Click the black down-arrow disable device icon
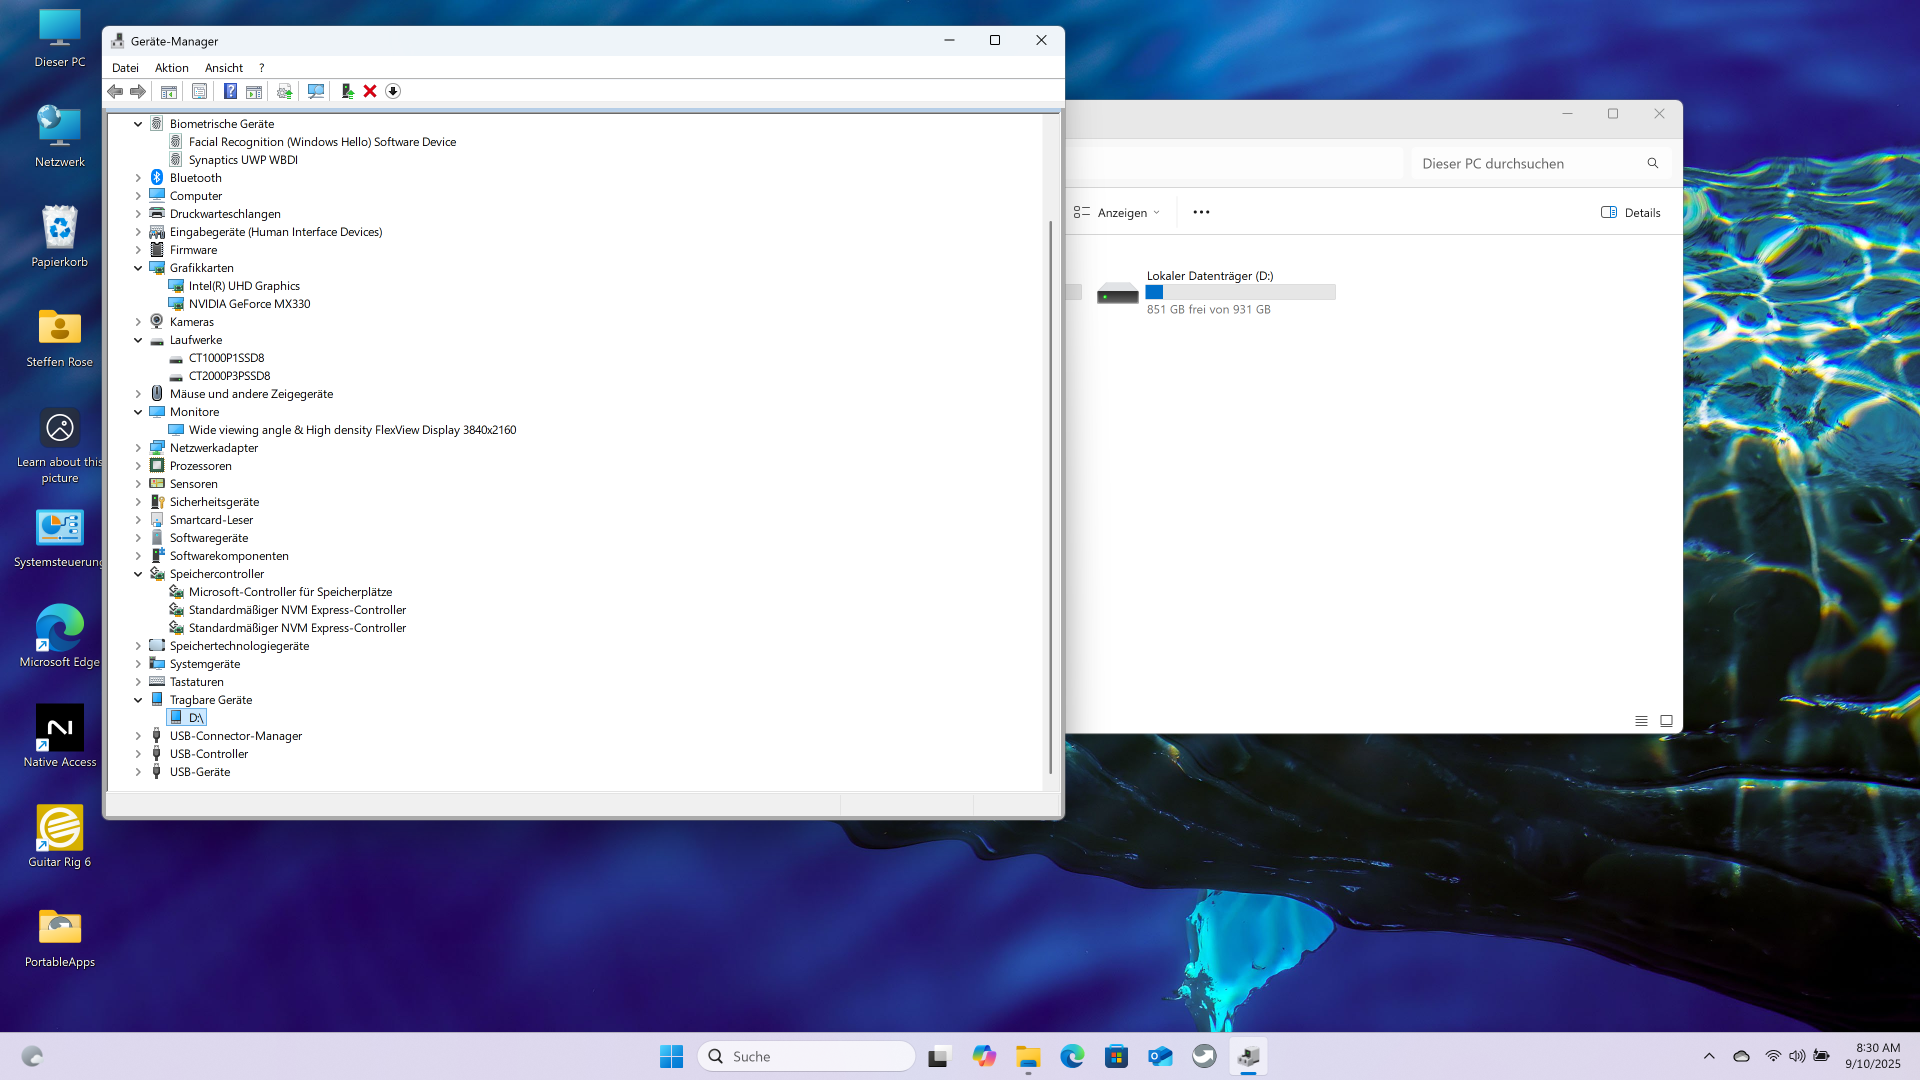The image size is (1920, 1080). click(x=393, y=91)
